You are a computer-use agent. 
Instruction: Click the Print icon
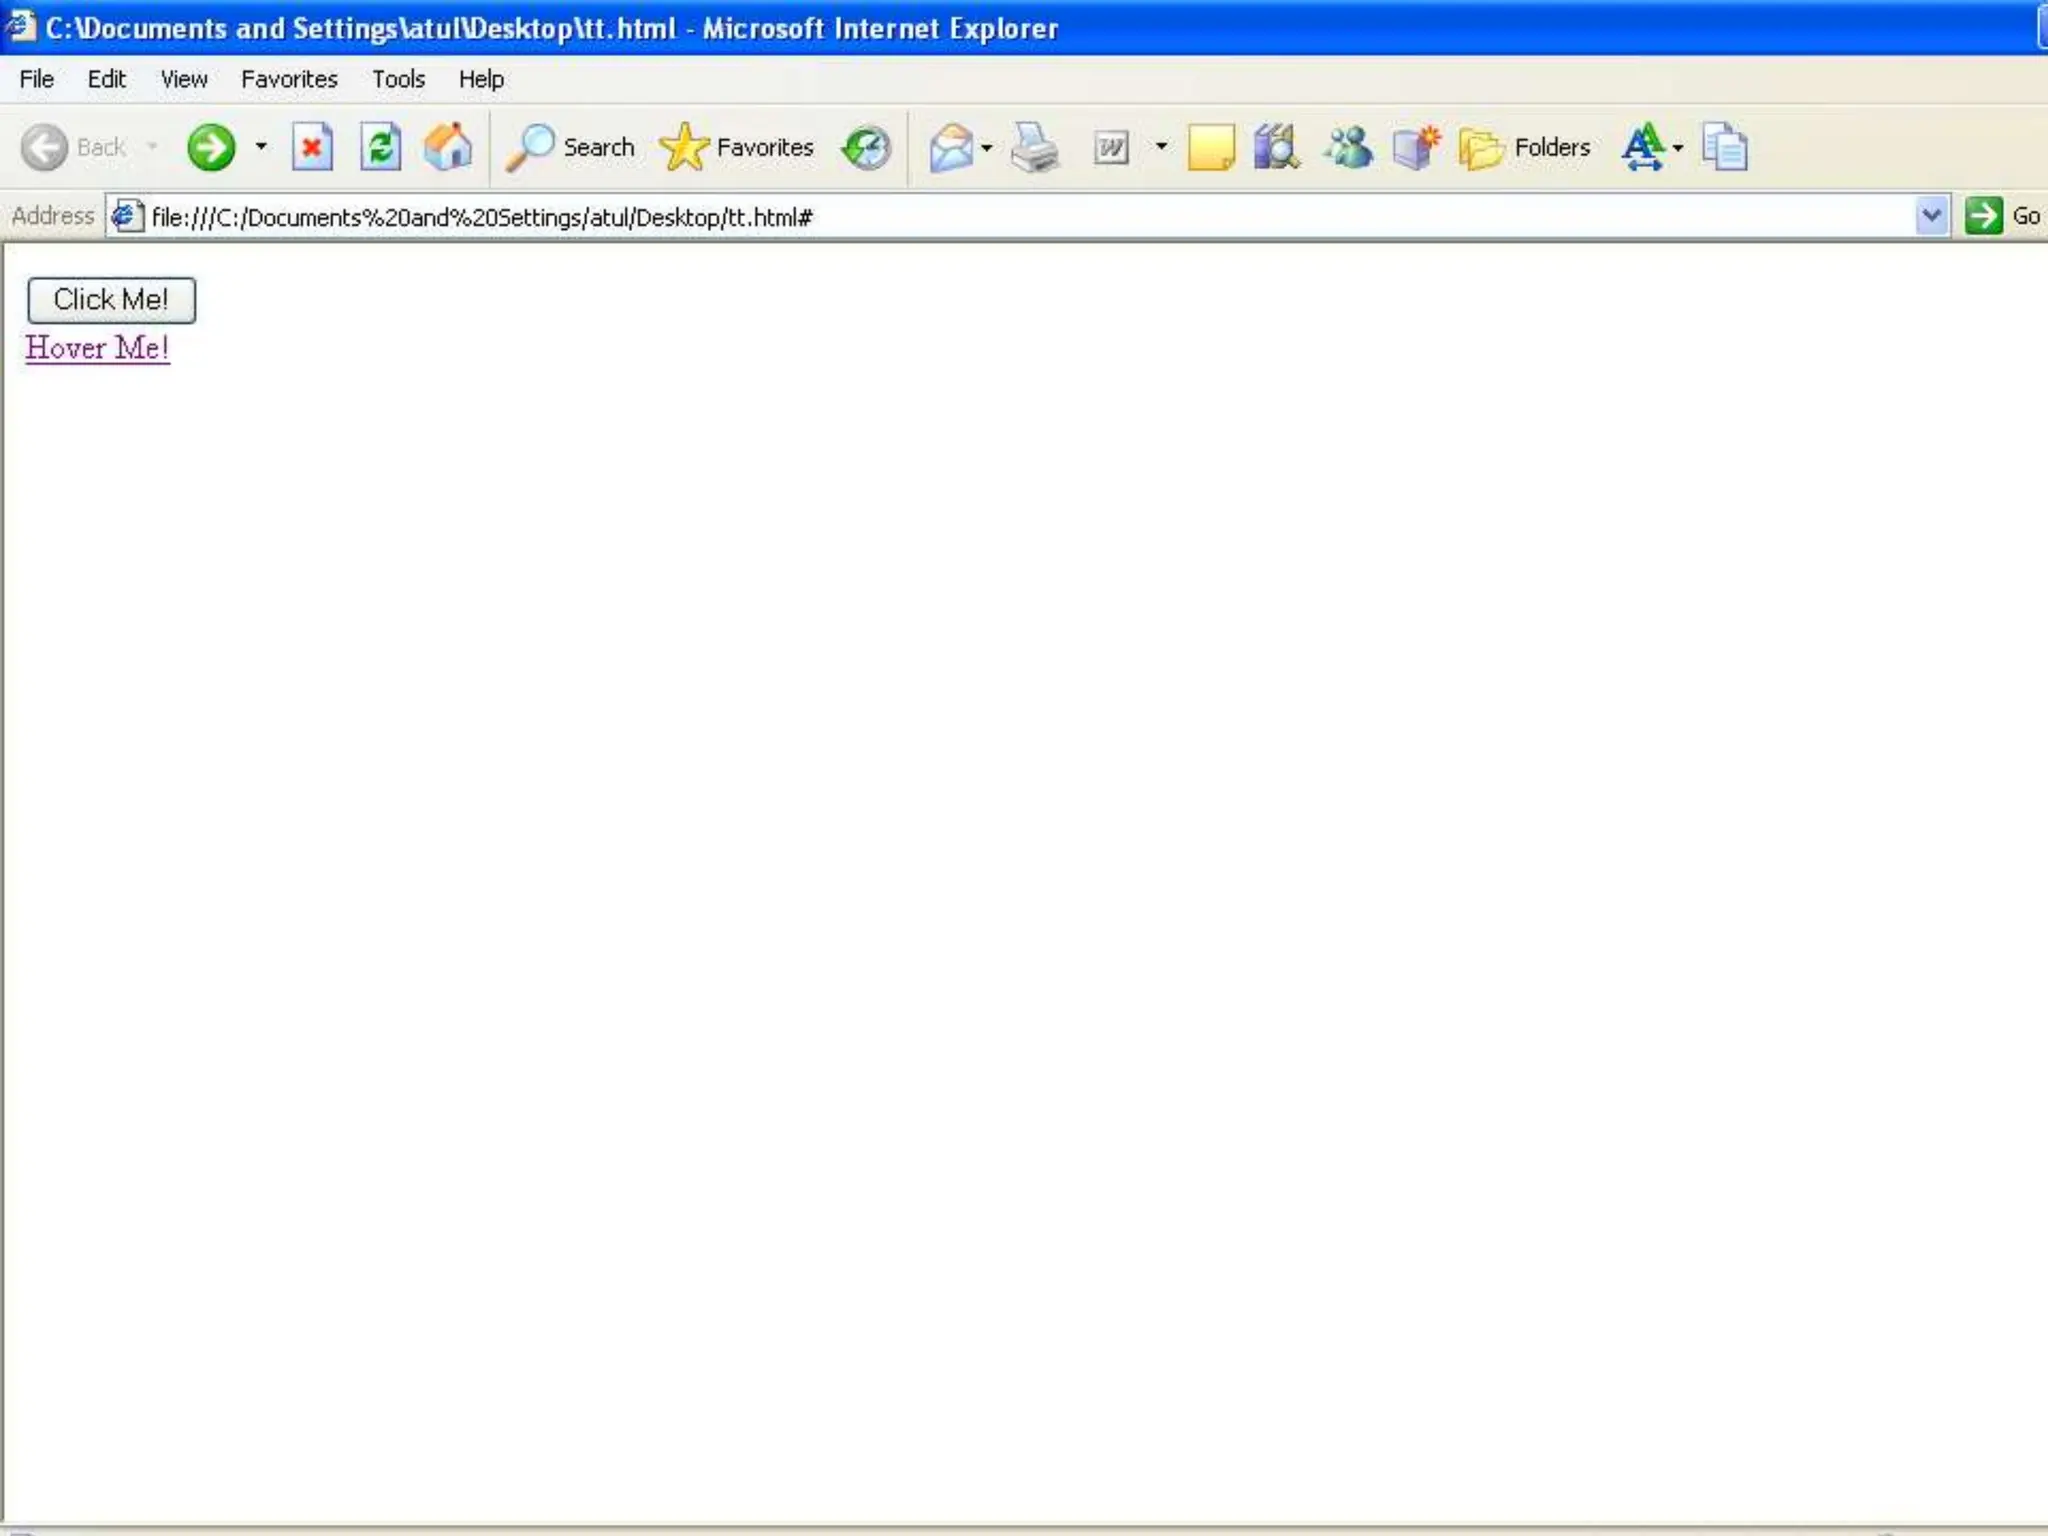1034,148
